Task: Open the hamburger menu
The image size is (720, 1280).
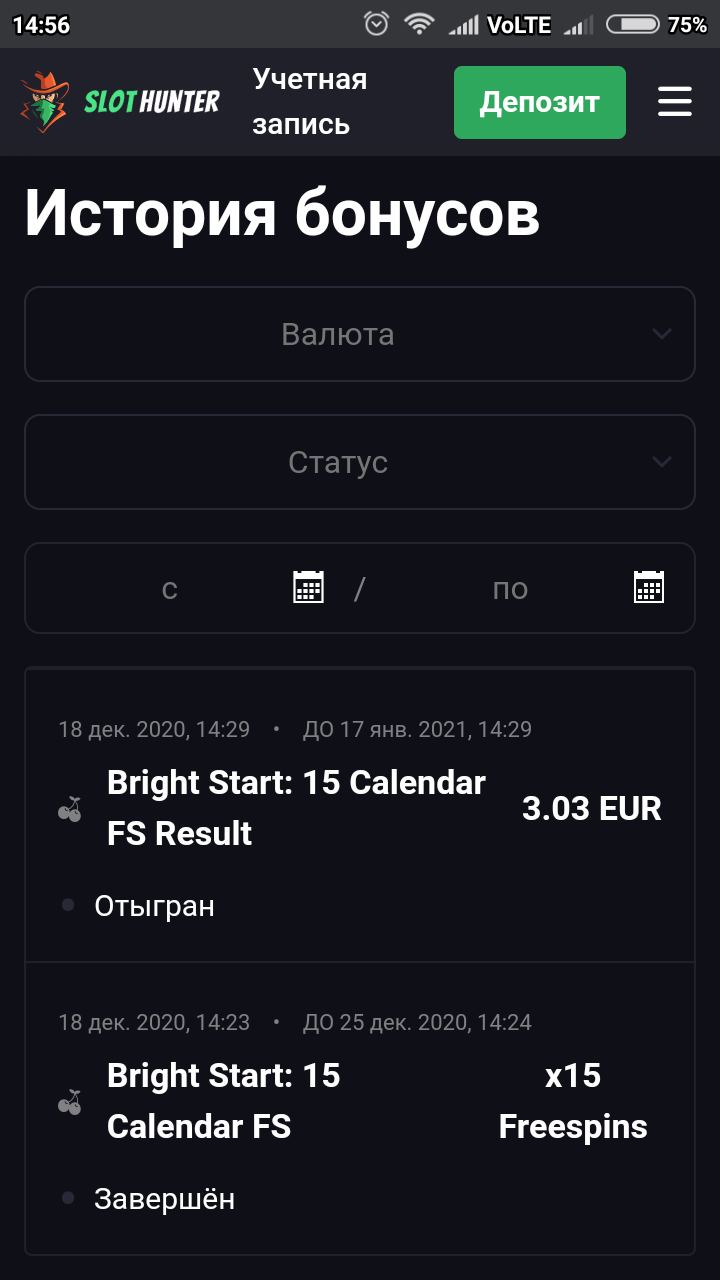Action: coord(675,102)
